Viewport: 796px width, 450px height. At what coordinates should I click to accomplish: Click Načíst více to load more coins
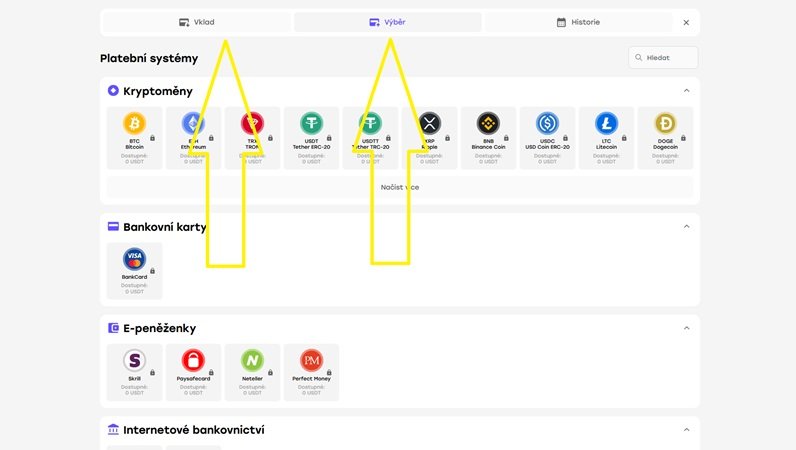400,187
